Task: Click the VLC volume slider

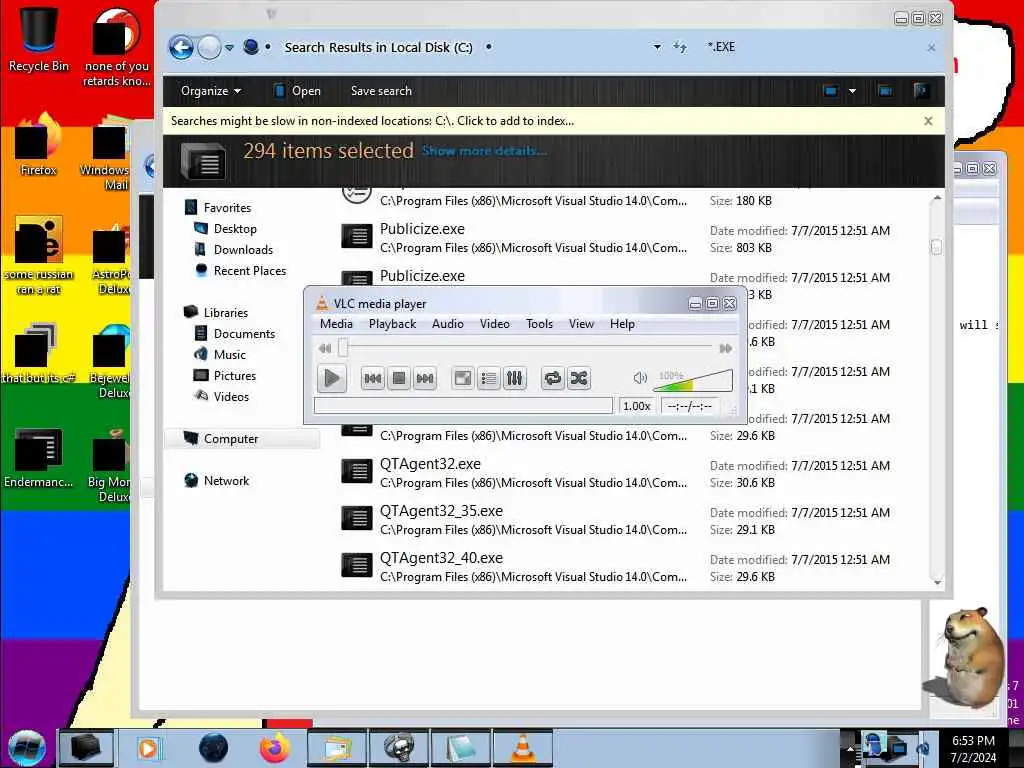Action: coord(693,380)
